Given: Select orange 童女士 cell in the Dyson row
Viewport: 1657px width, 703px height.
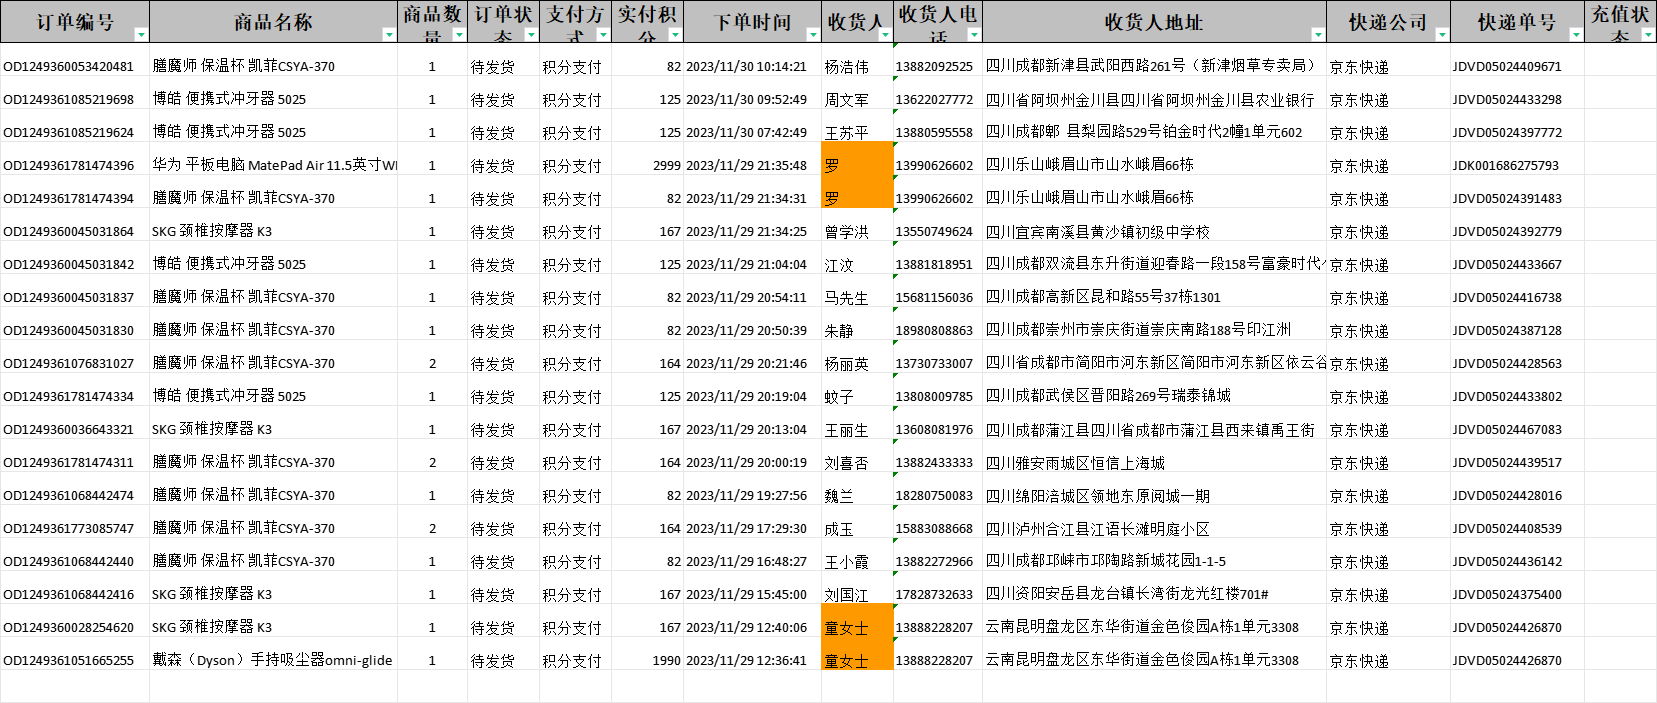Looking at the screenshot, I should coord(857,654).
